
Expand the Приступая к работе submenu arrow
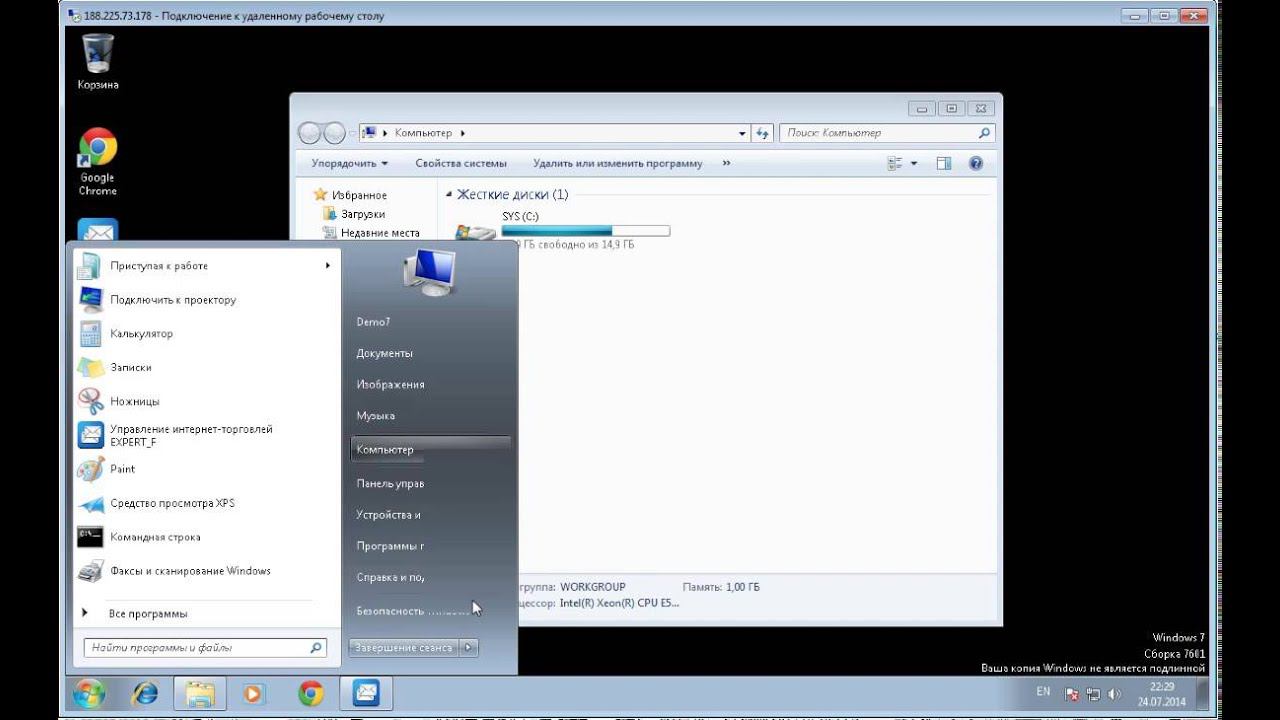pyautogui.click(x=327, y=265)
